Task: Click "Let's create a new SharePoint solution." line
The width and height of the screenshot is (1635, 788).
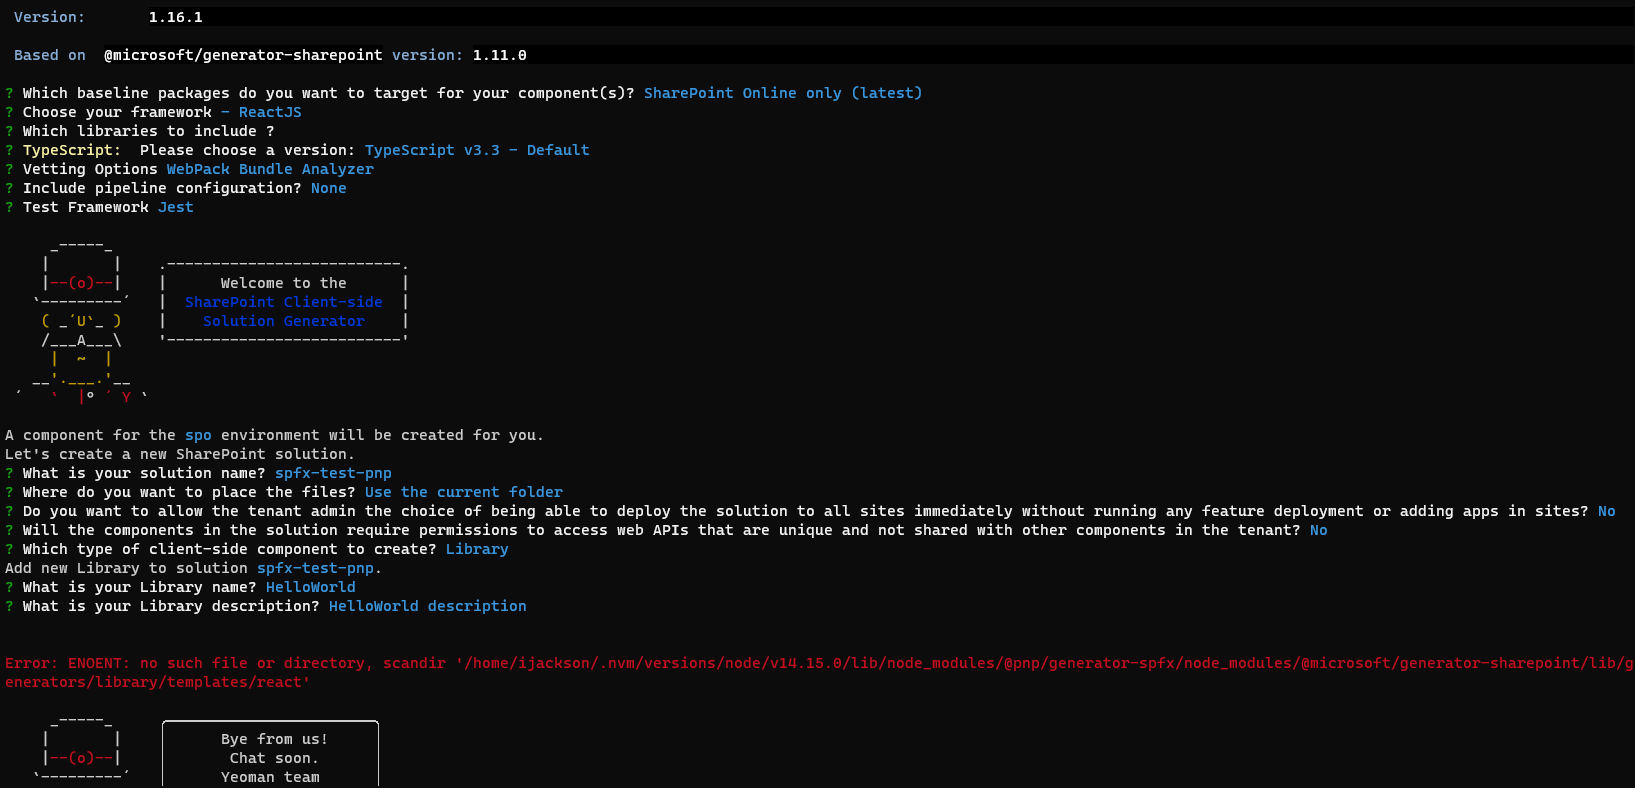Action: pos(180,454)
